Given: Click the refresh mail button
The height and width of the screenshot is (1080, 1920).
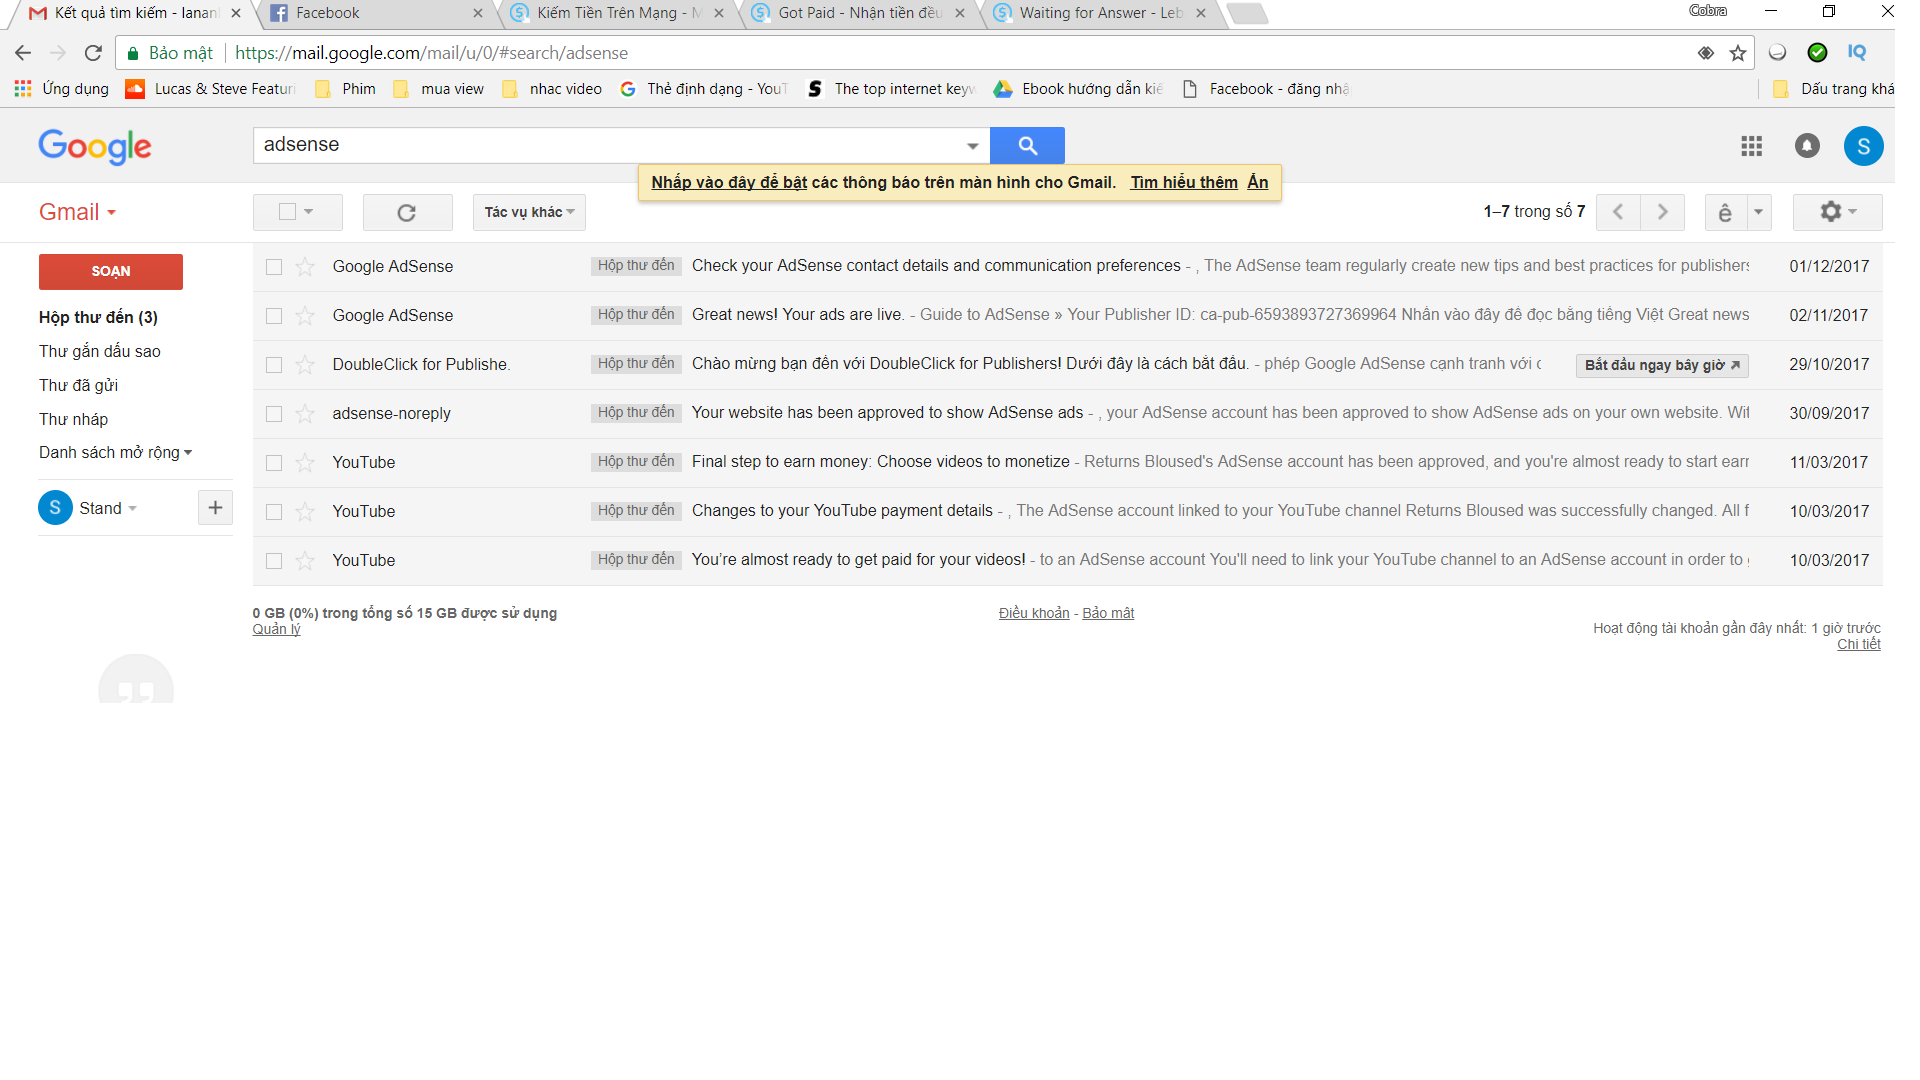Looking at the screenshot, I should click(407, 212).
